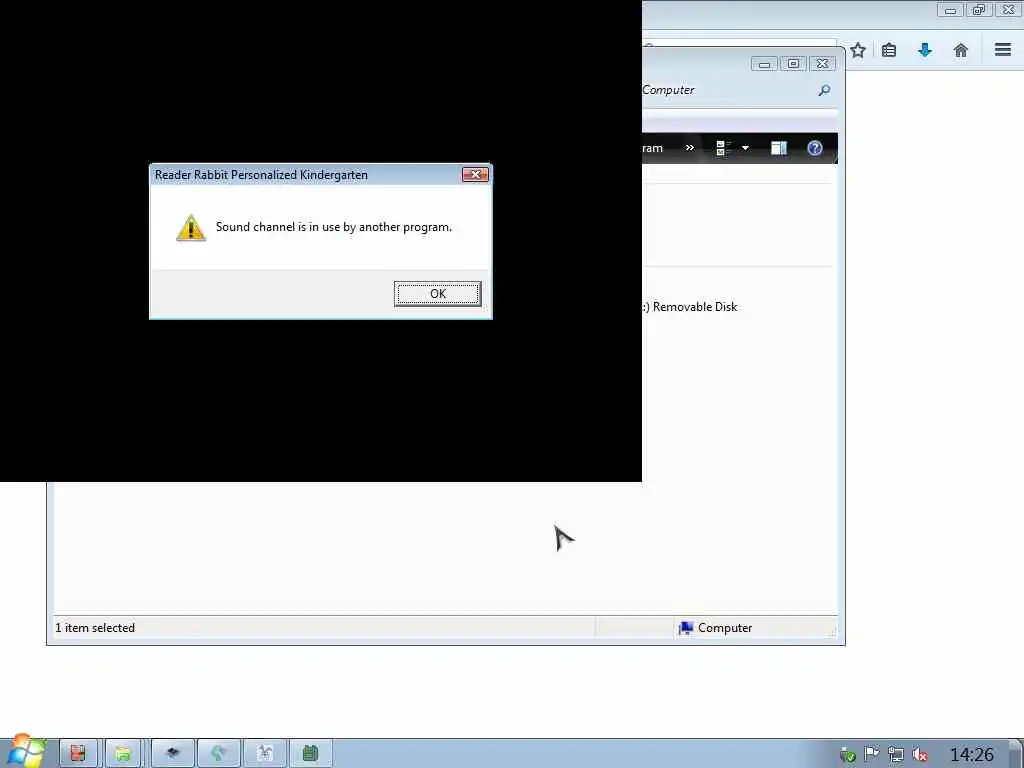This screenshot has width=1024, height=768.
Task: Bookmark the page with the star icon
Action: point(858,50)
